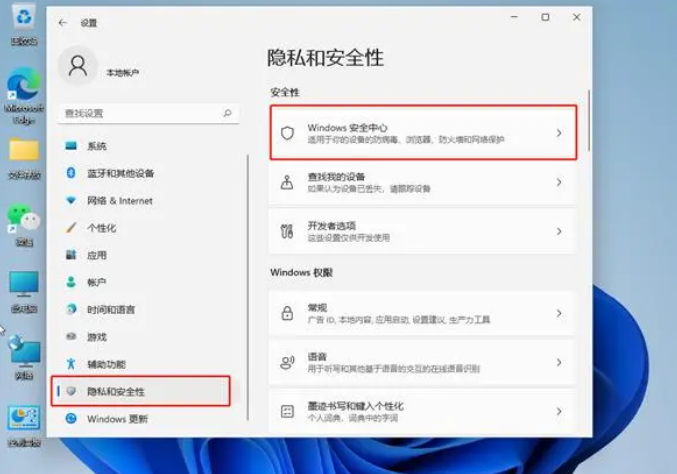Click the person icon for 帐户
The image size is (677, 474).
click(71, 282)
